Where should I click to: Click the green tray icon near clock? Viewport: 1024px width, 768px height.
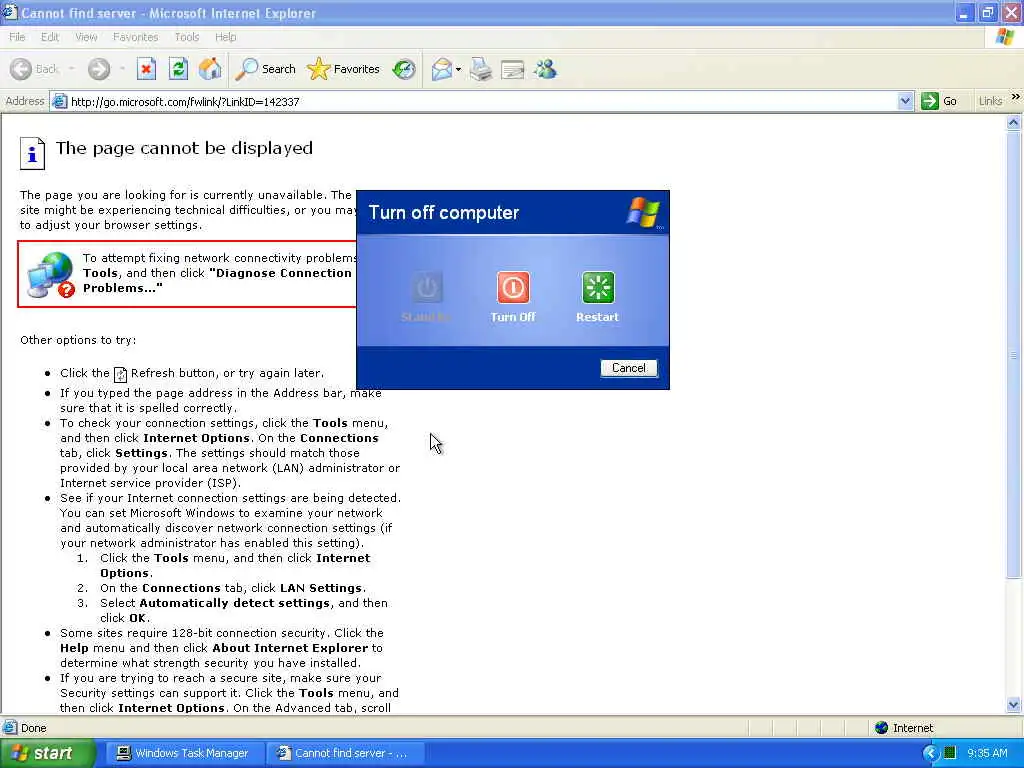click(950, 753)
